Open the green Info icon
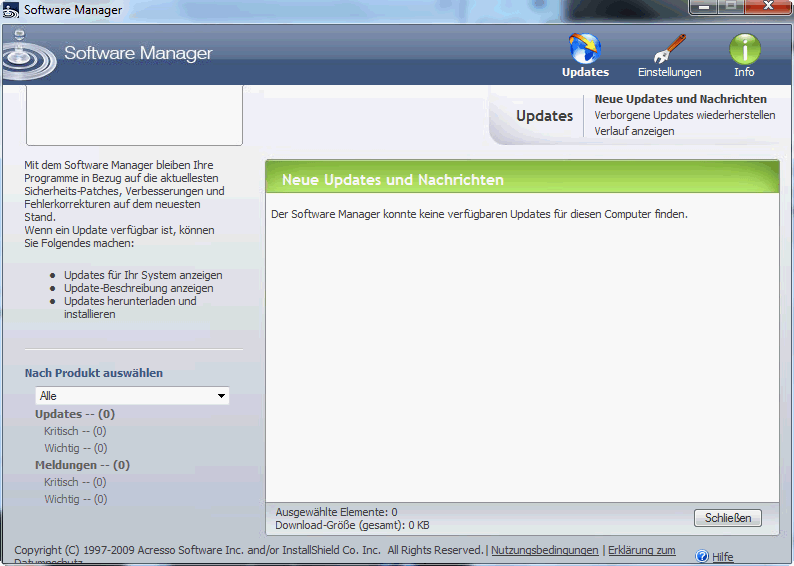Image resolution: width=794 pixels, height=566 pixels. (x=744, y=49)
